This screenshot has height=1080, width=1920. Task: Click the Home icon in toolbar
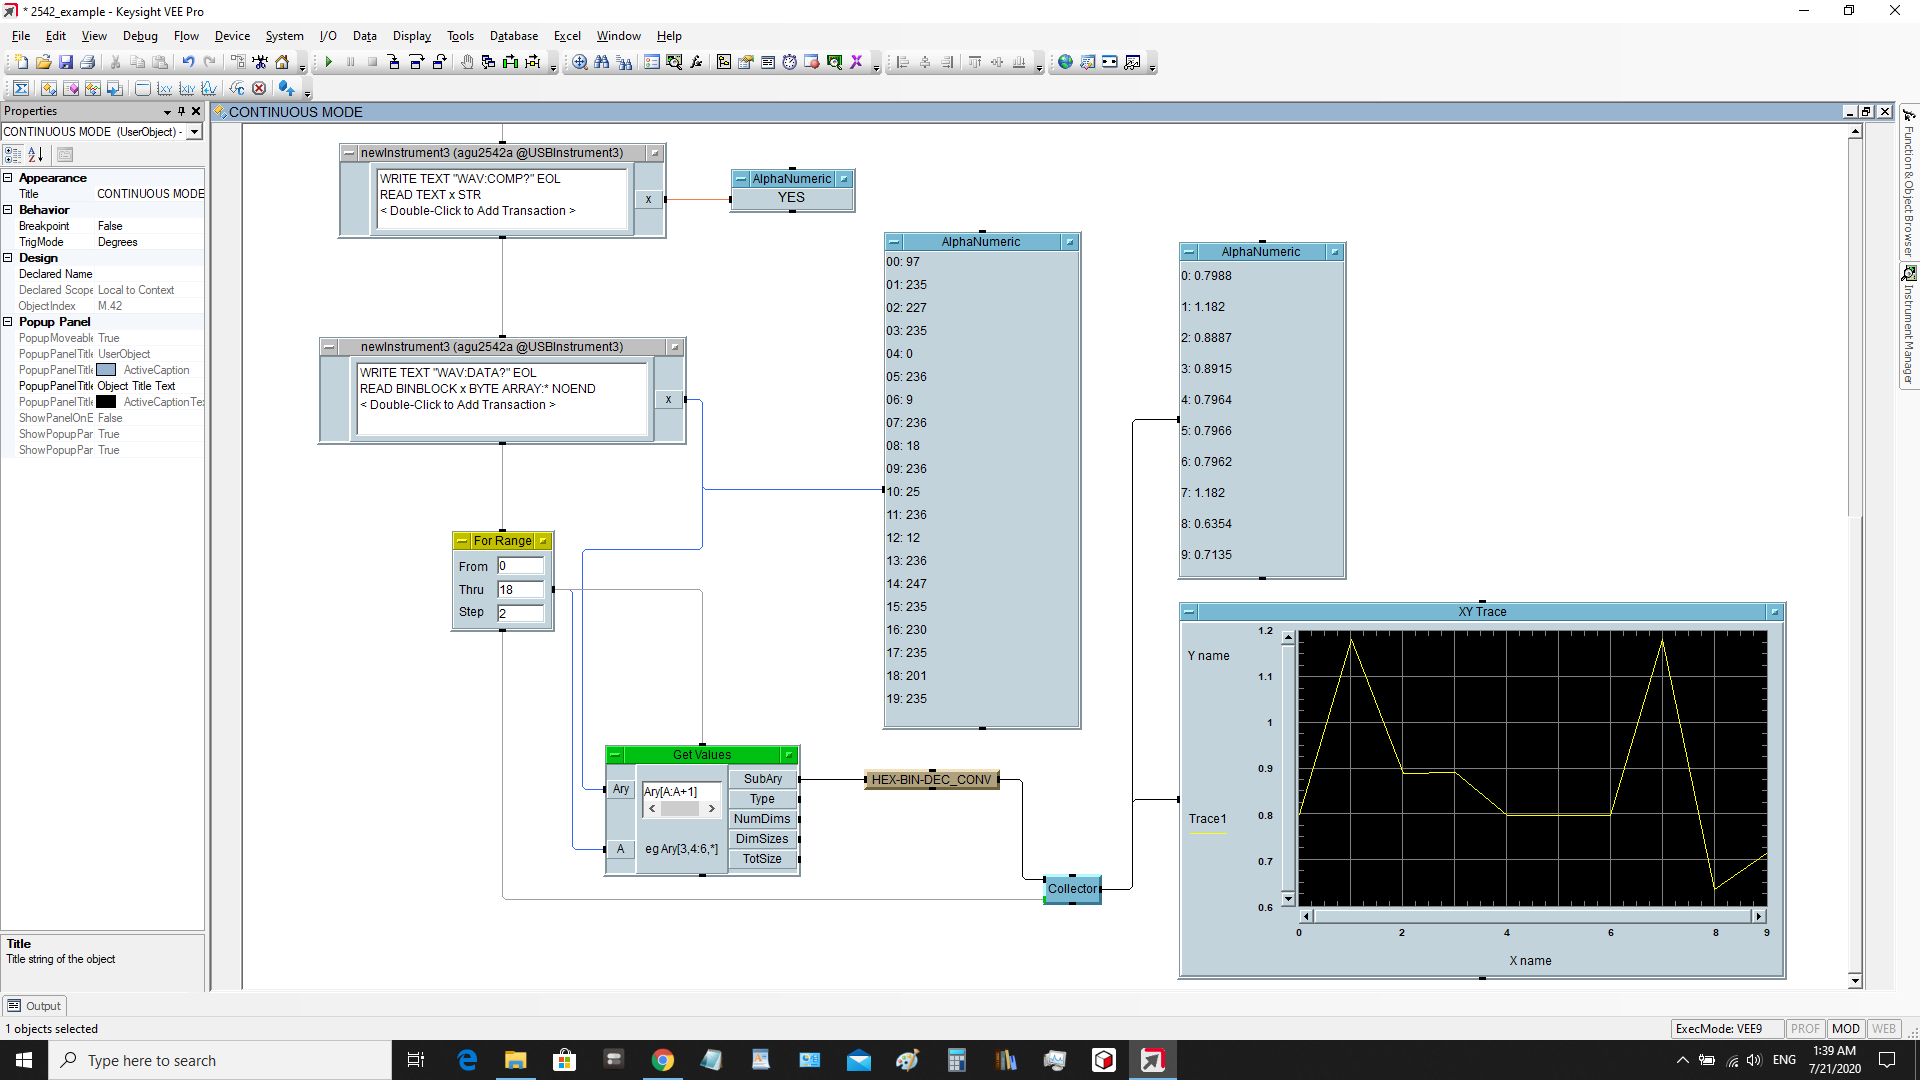282,62
